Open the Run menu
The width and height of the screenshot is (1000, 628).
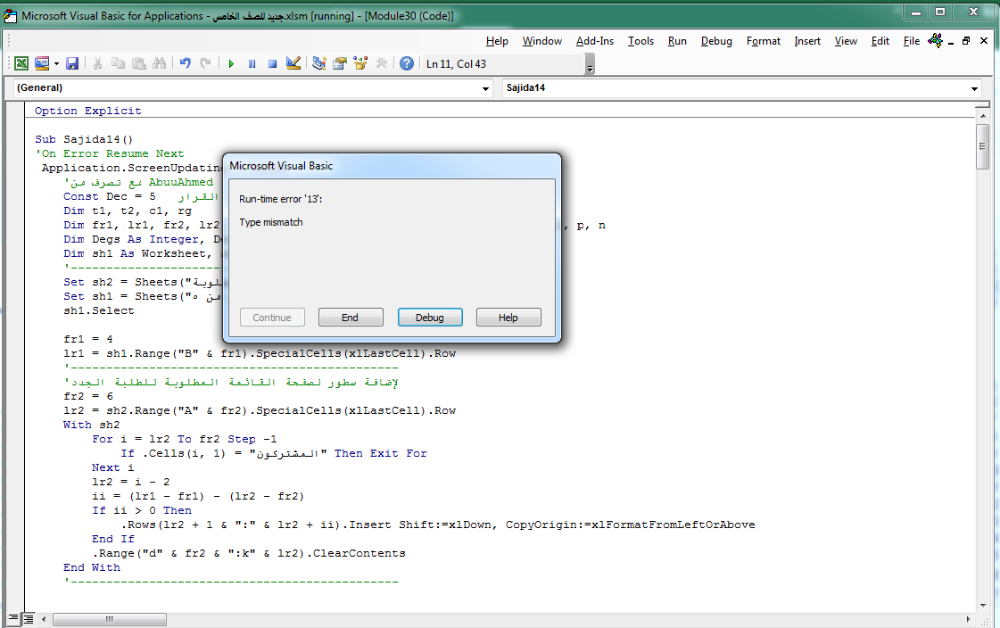click(677, 41)
